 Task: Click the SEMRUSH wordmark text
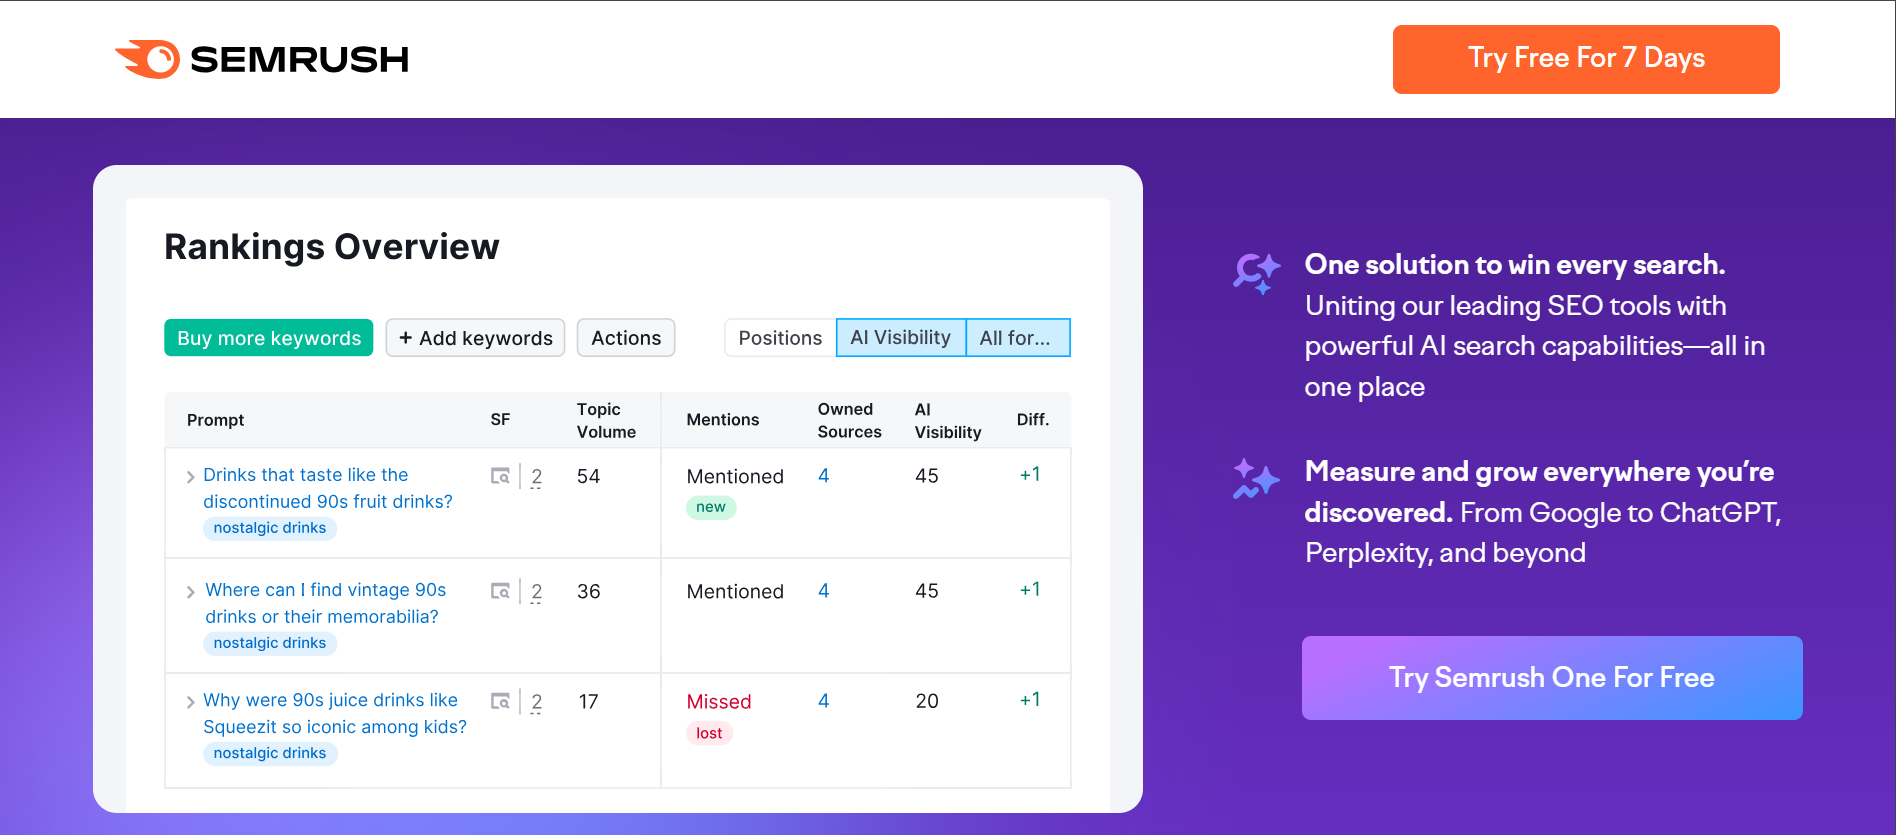(x=299, y=60)
